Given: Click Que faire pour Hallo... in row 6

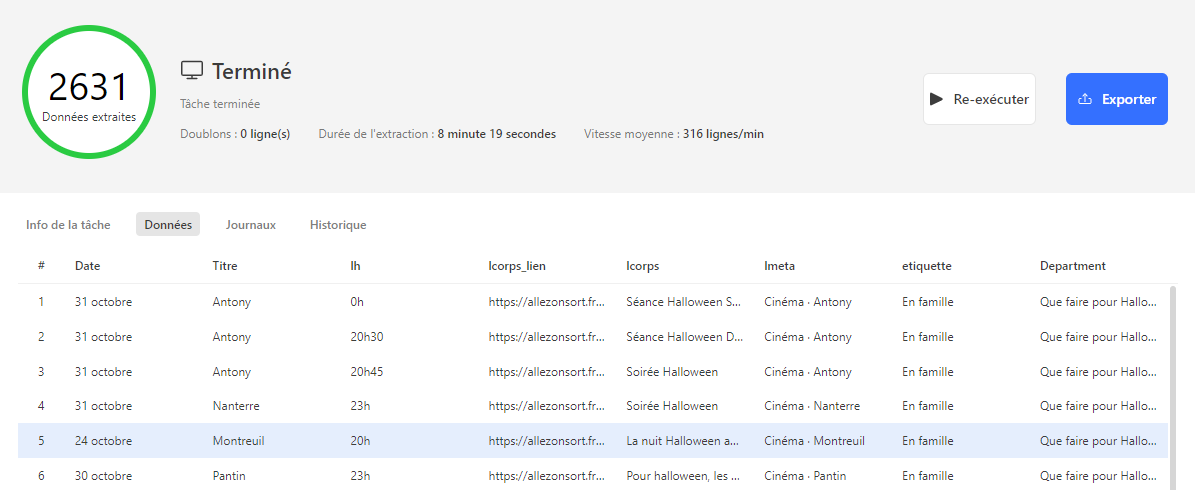Looking at the screenshot, I should point(1099,476).
